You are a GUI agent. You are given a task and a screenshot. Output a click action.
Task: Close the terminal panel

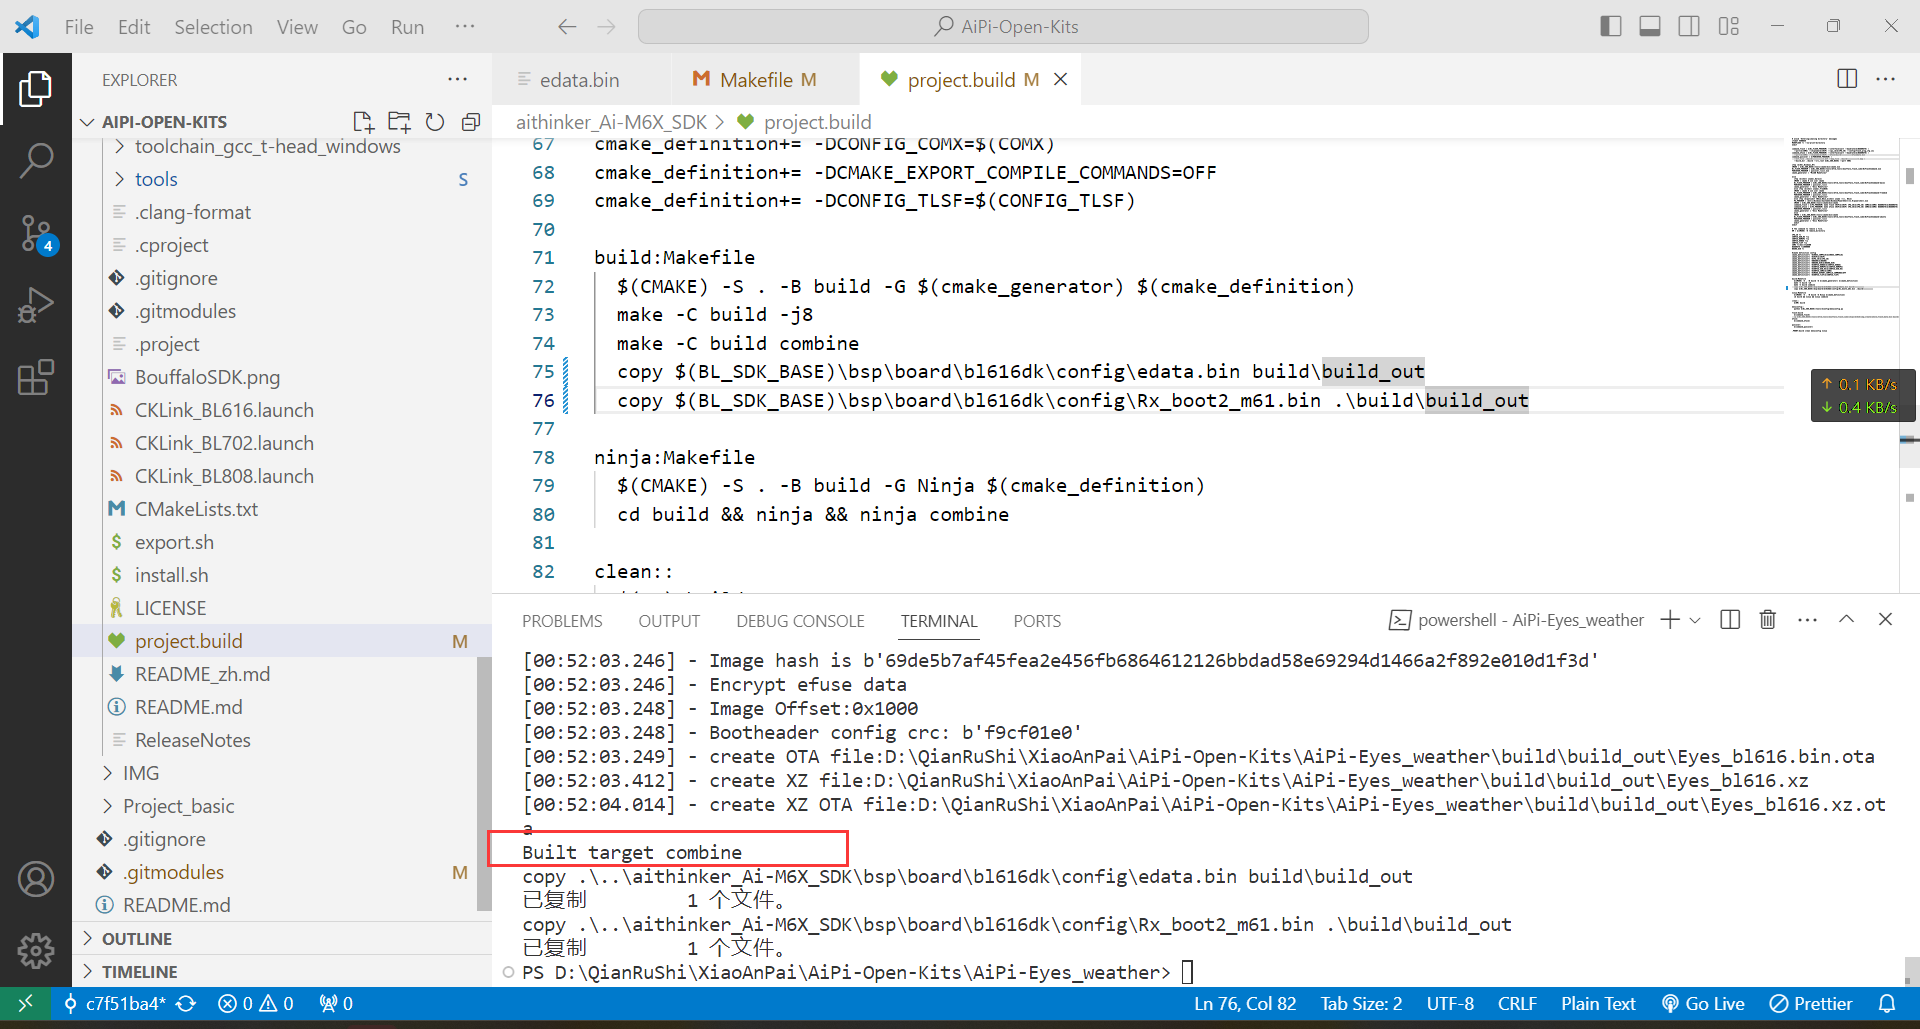(x=1885, y=620)
